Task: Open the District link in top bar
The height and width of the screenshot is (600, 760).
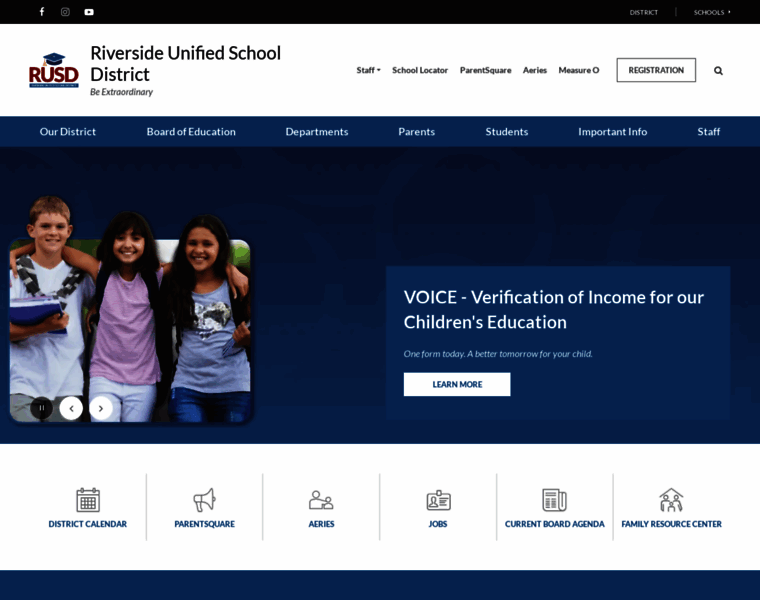Action: pyautogui.click(x=644, y=12)
